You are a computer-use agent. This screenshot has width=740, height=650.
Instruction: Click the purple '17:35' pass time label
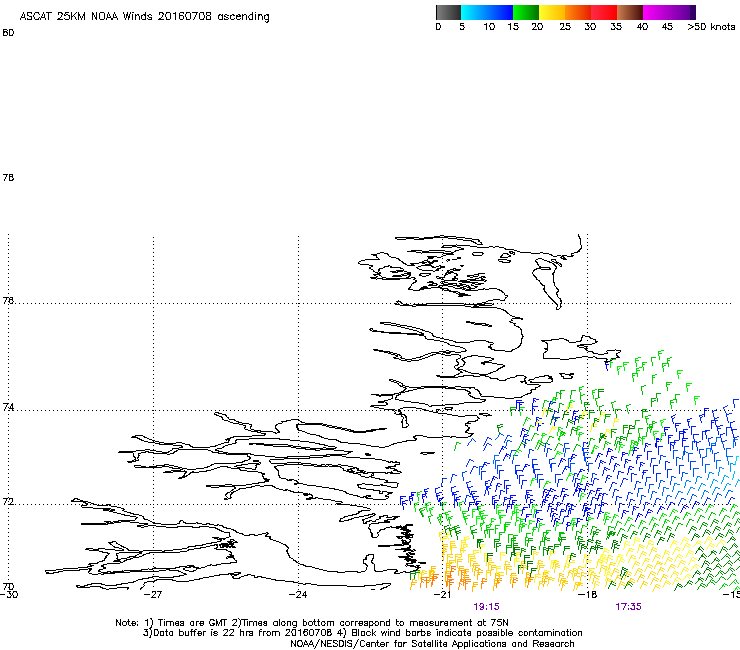[628, 607]
